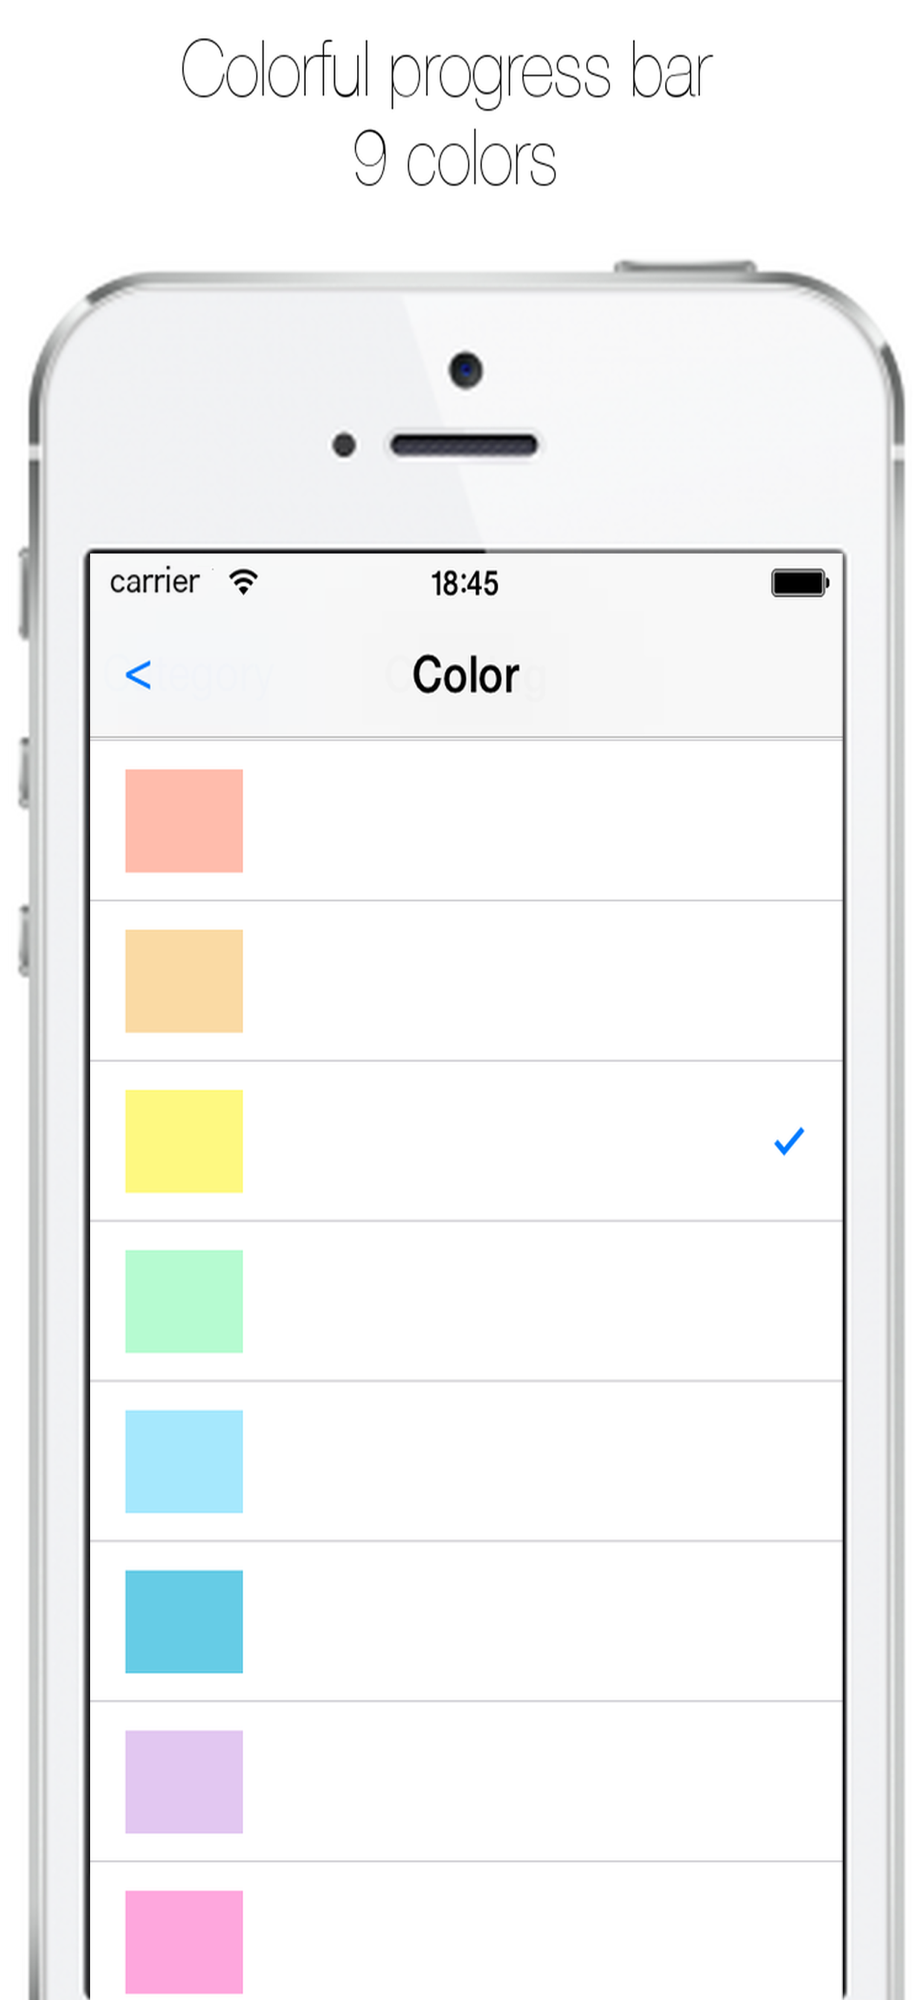
Task: Tap the phone's earpiece speaker
Action: coord(464,445)
